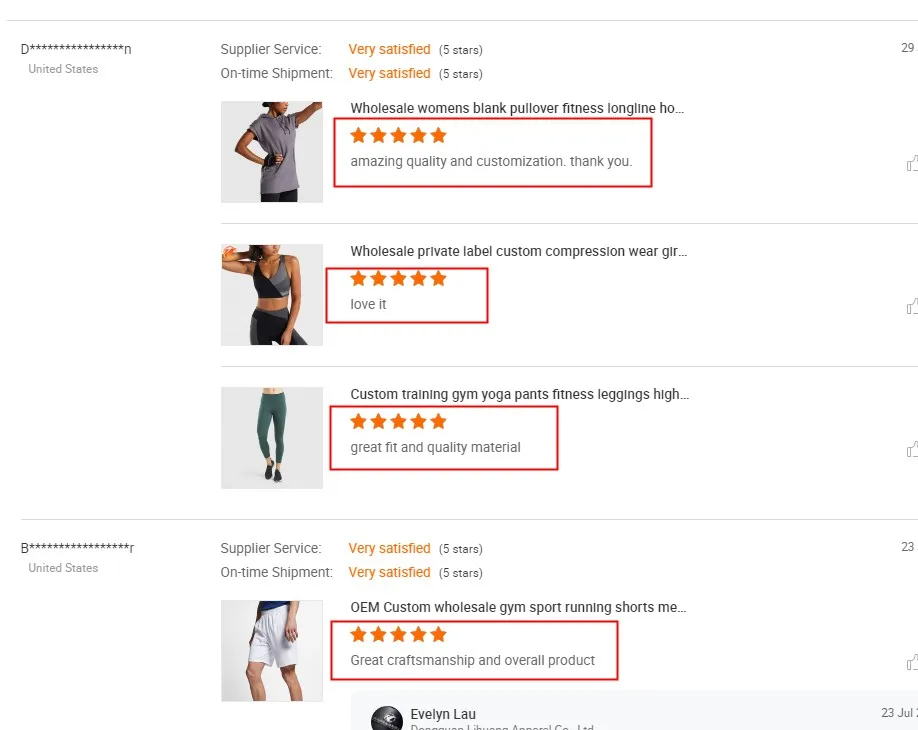Click the like icon beside the hoodie review
This screenshot has width=918, height=730.
pyautogui.click(x=912, y=163)
